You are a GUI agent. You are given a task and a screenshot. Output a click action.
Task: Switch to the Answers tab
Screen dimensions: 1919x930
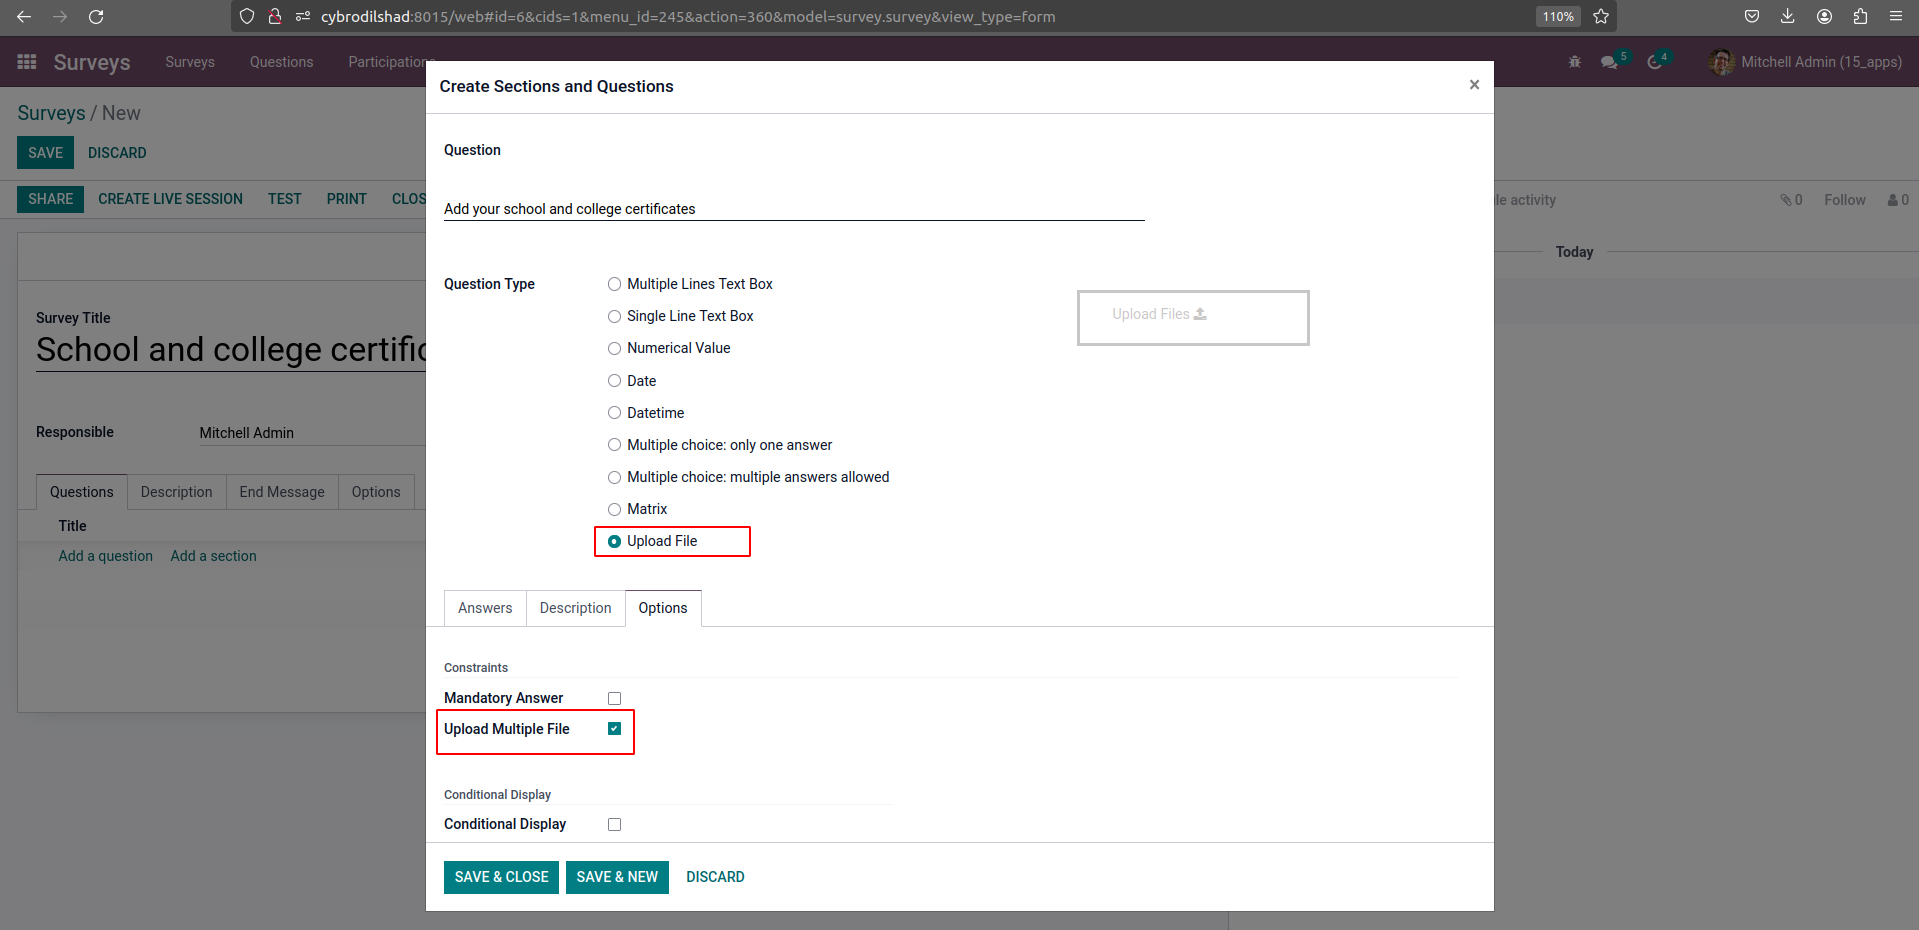click(485, 608)
